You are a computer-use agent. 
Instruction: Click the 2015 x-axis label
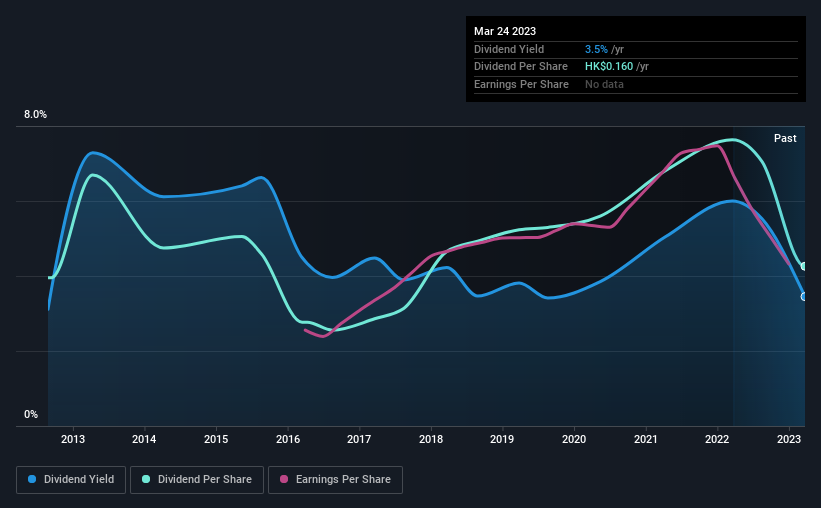[x=216, y=439]
